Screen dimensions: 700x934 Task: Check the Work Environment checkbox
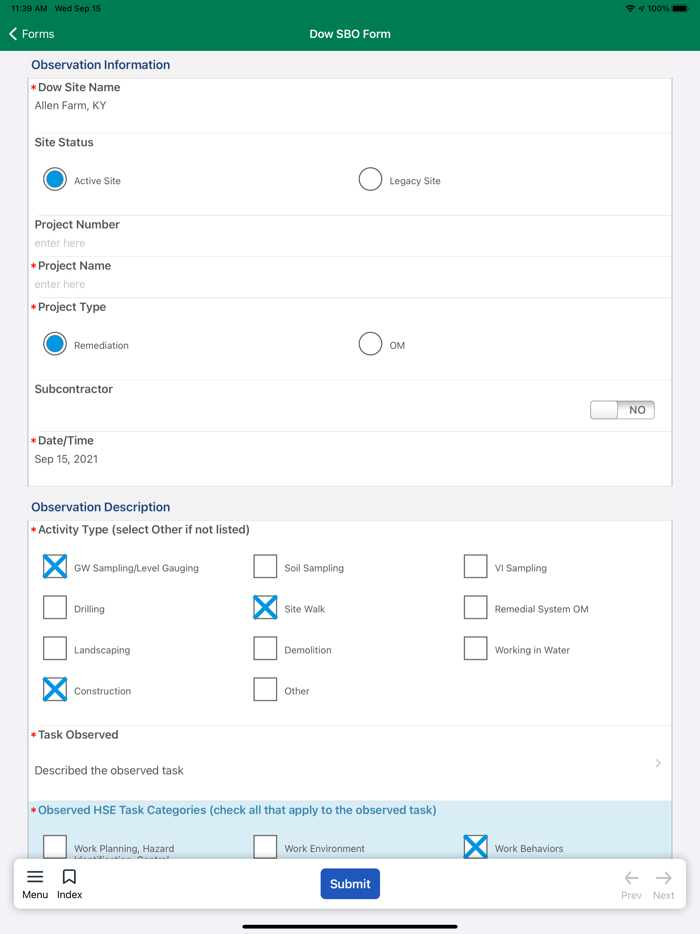(x=265, y=847)
